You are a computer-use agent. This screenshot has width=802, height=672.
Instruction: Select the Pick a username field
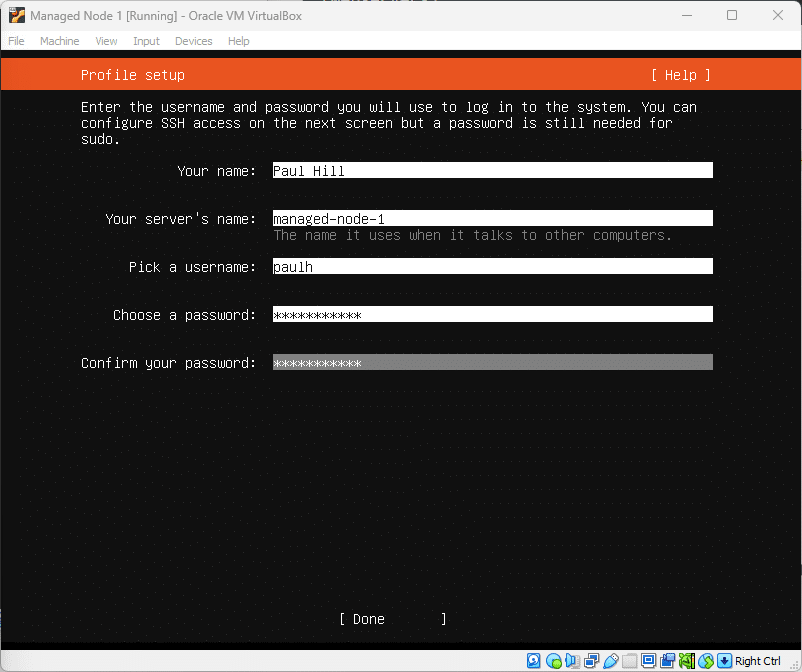[492, 267]
